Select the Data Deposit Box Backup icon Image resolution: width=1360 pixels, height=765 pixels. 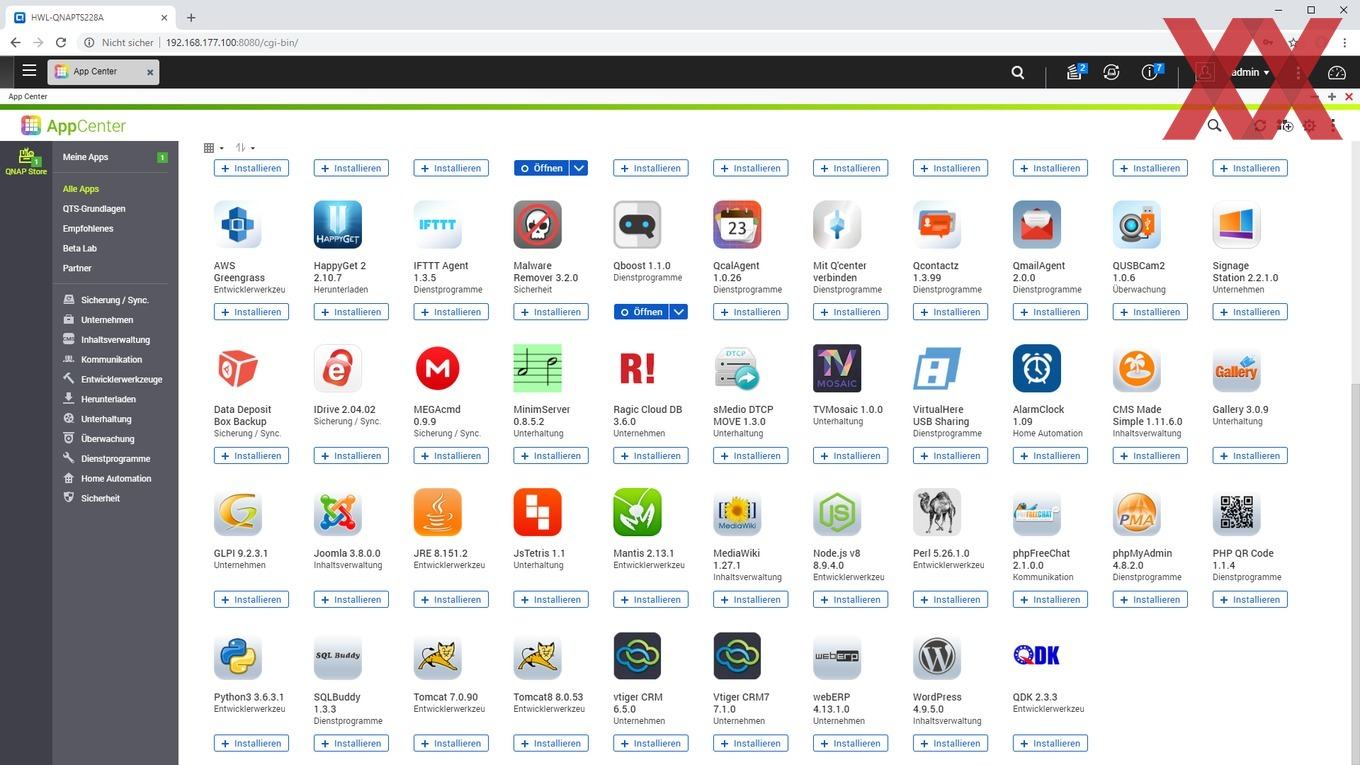tap(238, 368)
